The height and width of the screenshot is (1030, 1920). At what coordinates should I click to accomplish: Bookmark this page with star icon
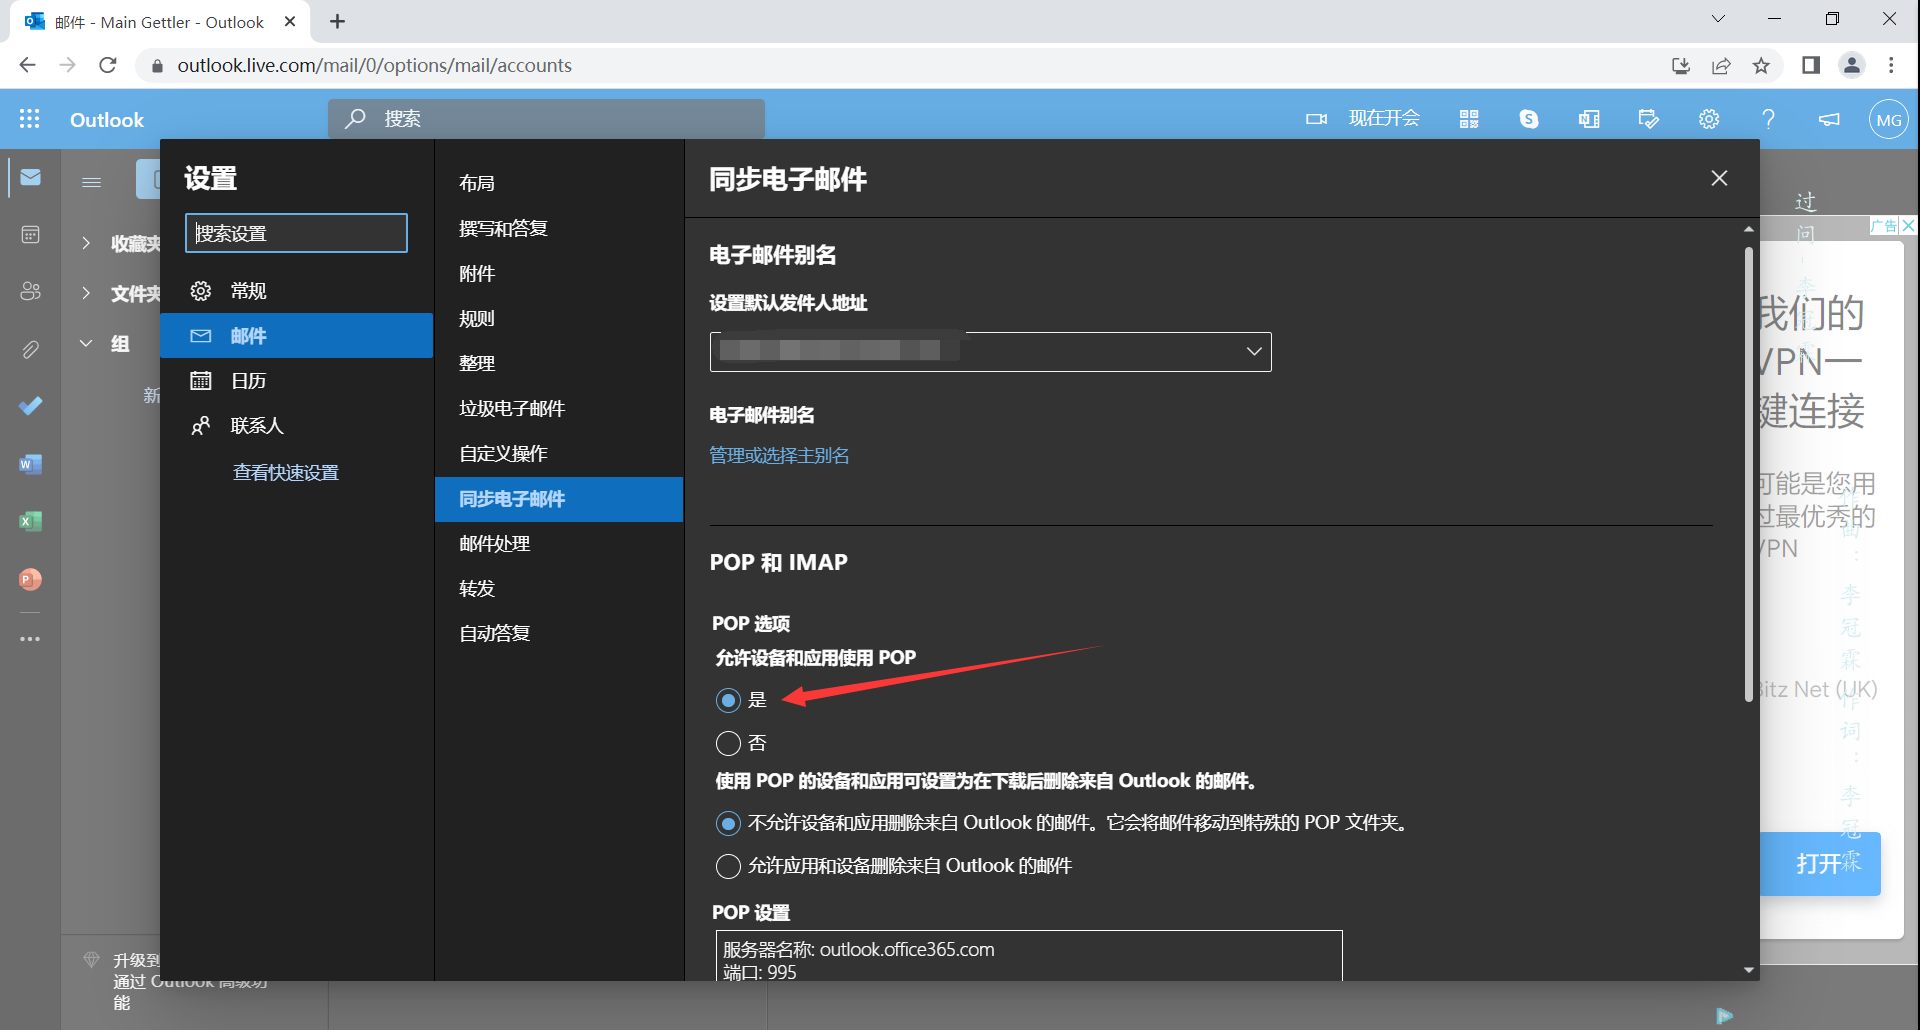pyautogui.click(x=1761, y=65)
